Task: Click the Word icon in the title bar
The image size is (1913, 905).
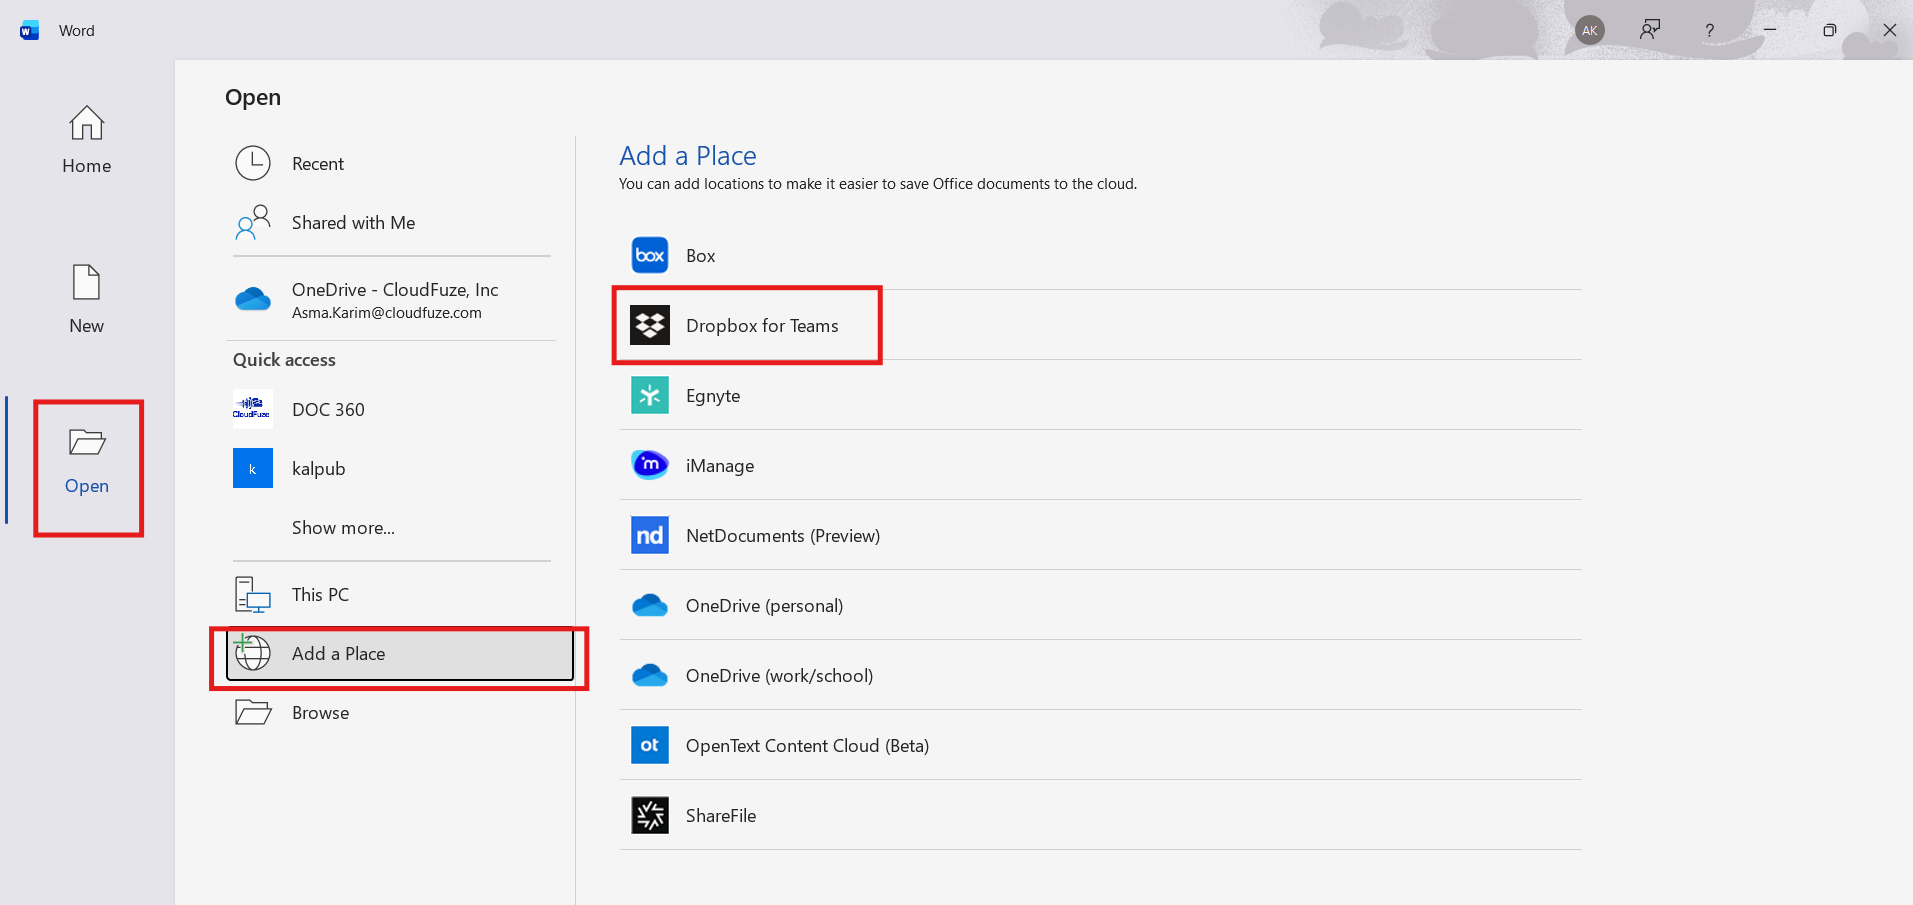Action: (27, 29)
